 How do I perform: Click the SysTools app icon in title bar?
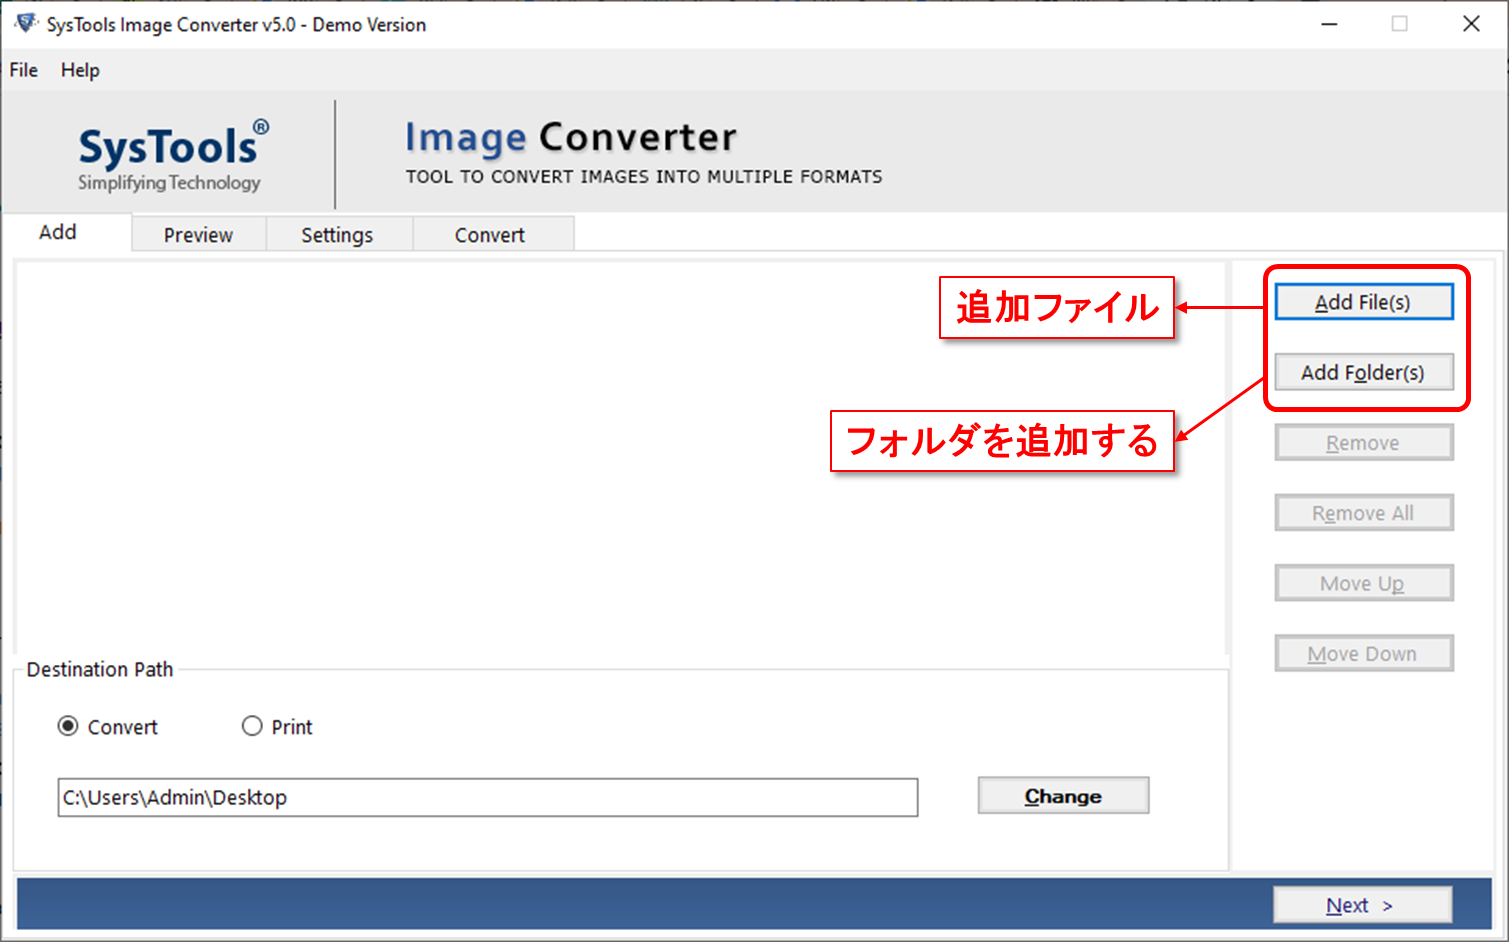coord(23,22)
